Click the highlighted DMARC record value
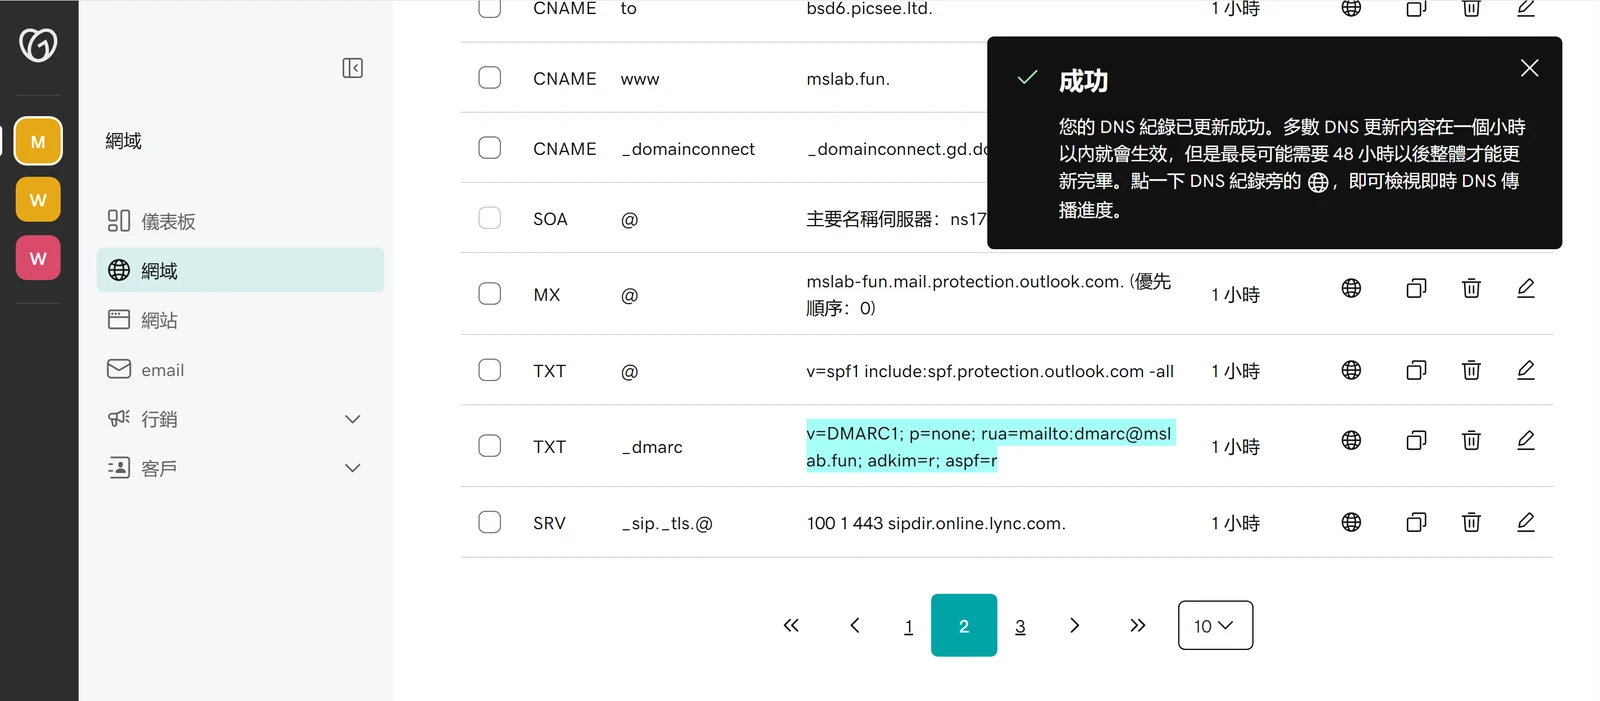 tap(990, 446)
